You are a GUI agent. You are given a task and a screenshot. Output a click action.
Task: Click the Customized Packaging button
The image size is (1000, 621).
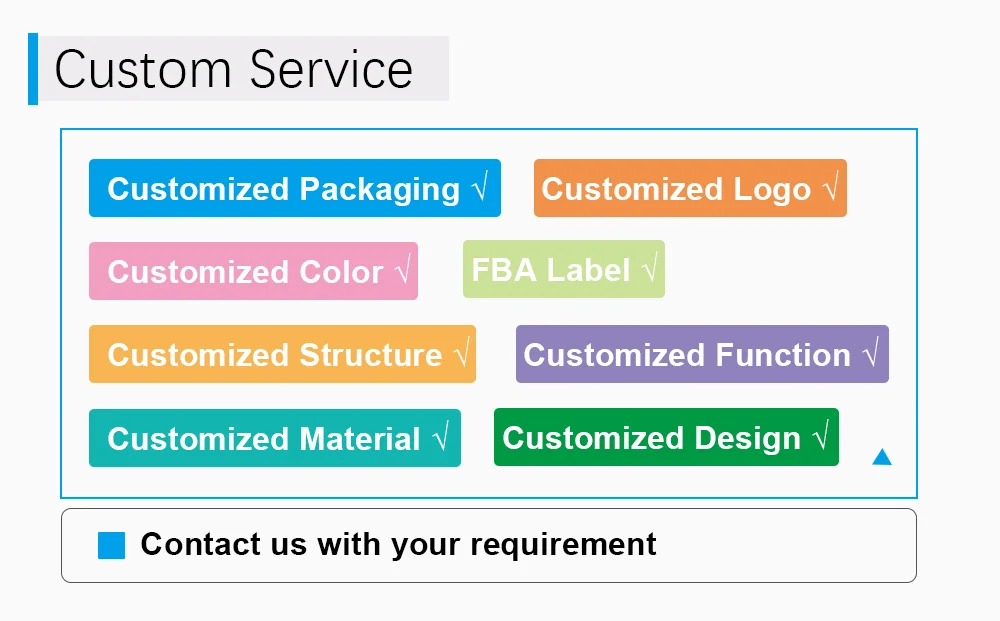pyautogui.click(x=294, y=188)
